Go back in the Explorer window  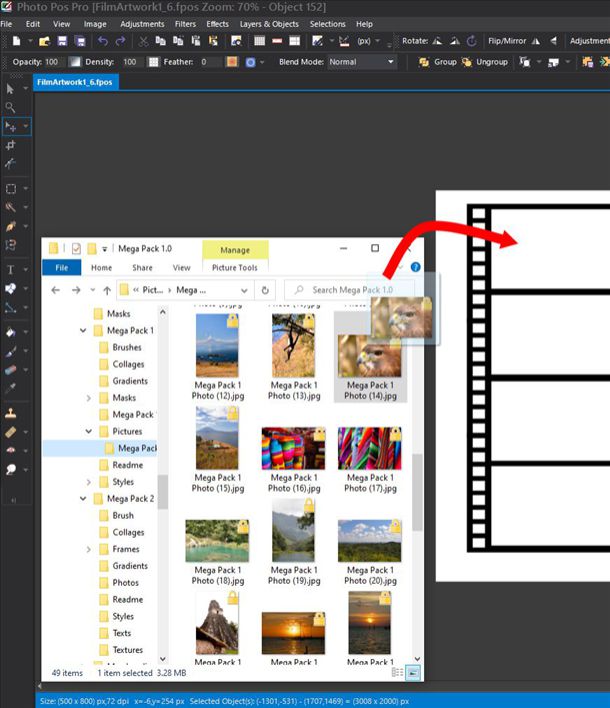[56, 290]
